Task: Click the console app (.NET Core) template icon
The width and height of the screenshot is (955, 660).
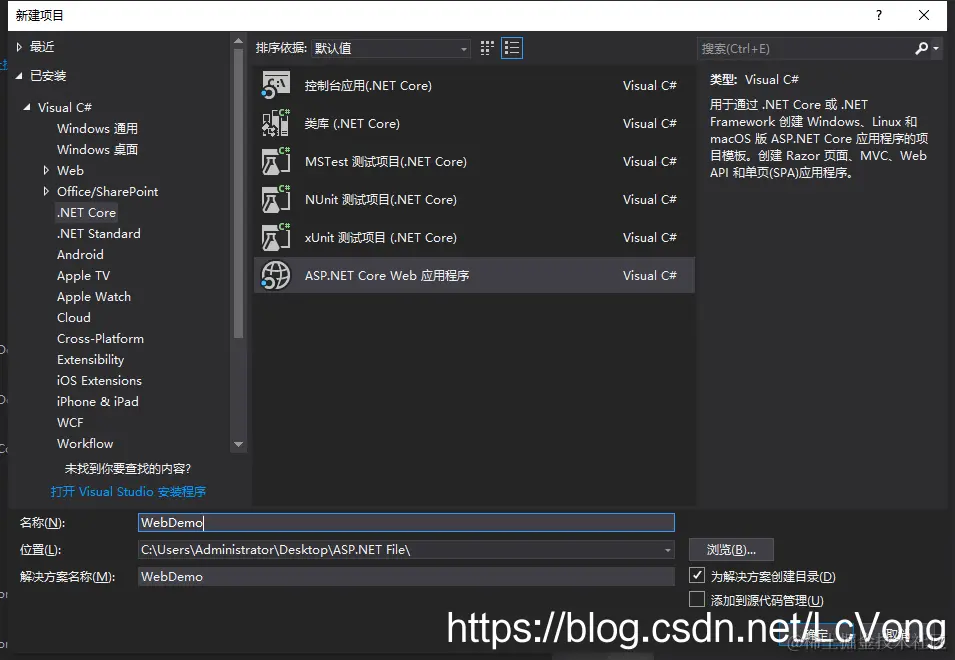Action: point(276,85)
